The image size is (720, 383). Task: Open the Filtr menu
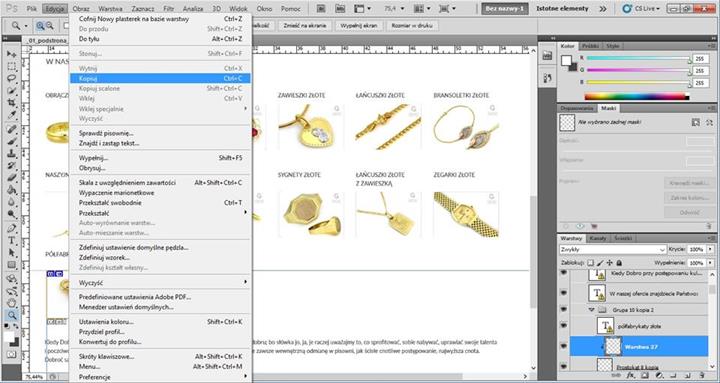(169, 9)
